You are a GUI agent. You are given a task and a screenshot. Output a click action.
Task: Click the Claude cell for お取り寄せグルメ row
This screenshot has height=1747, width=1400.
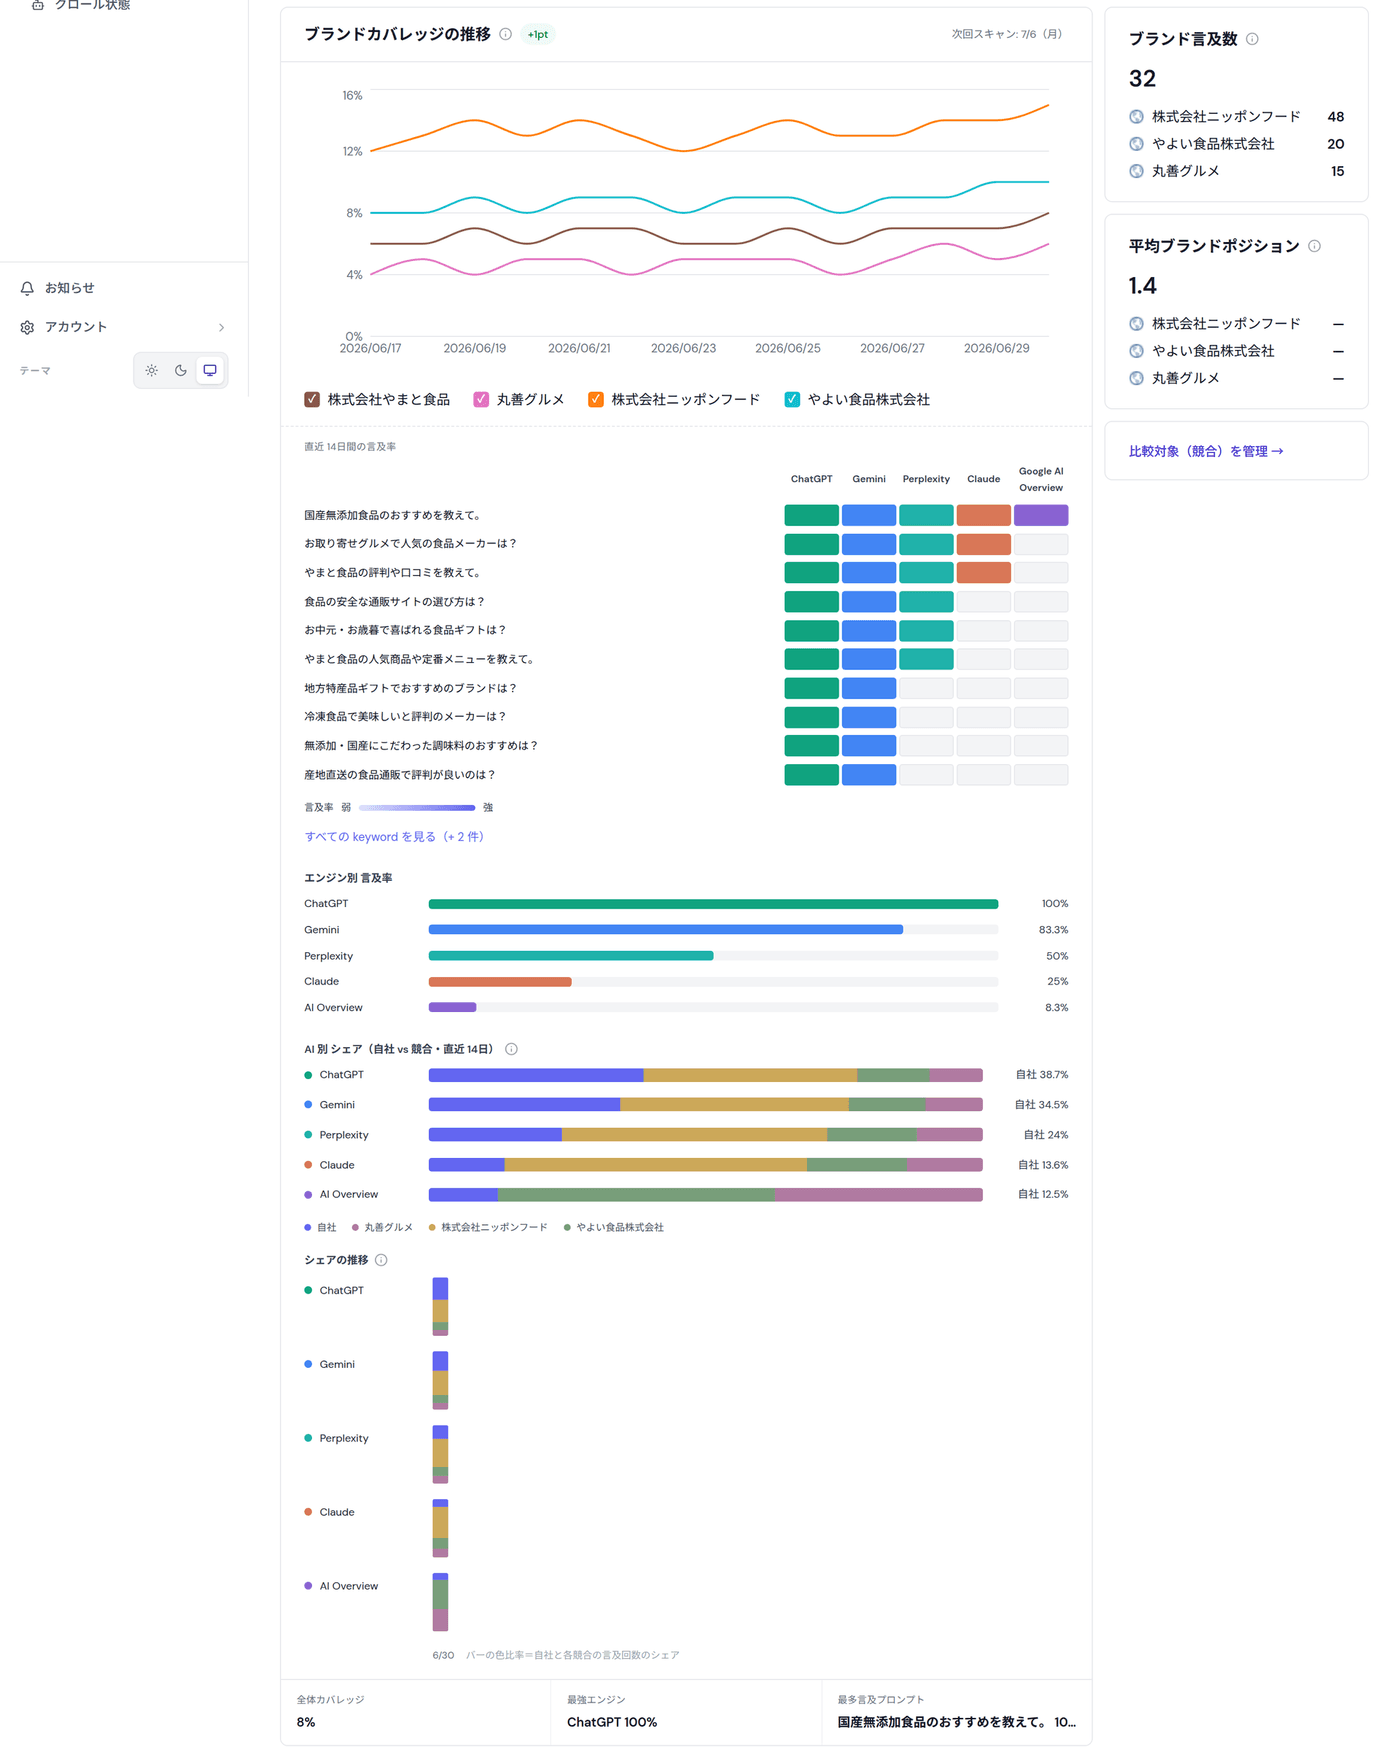(984, 544)
